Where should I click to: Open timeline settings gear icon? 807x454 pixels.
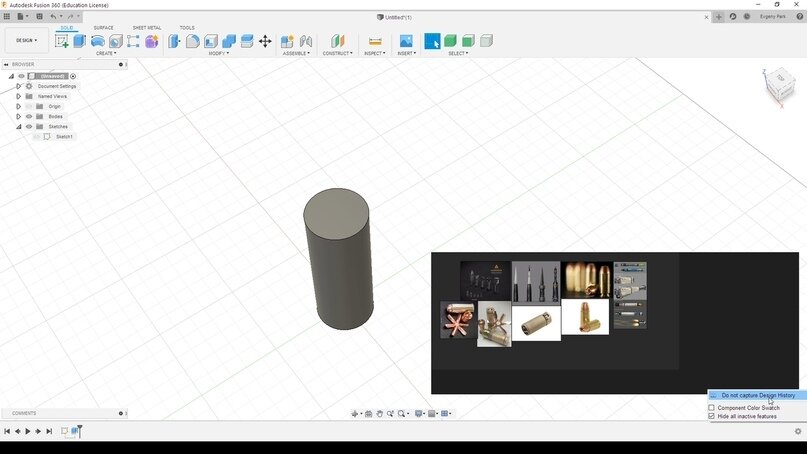point(798,431)
